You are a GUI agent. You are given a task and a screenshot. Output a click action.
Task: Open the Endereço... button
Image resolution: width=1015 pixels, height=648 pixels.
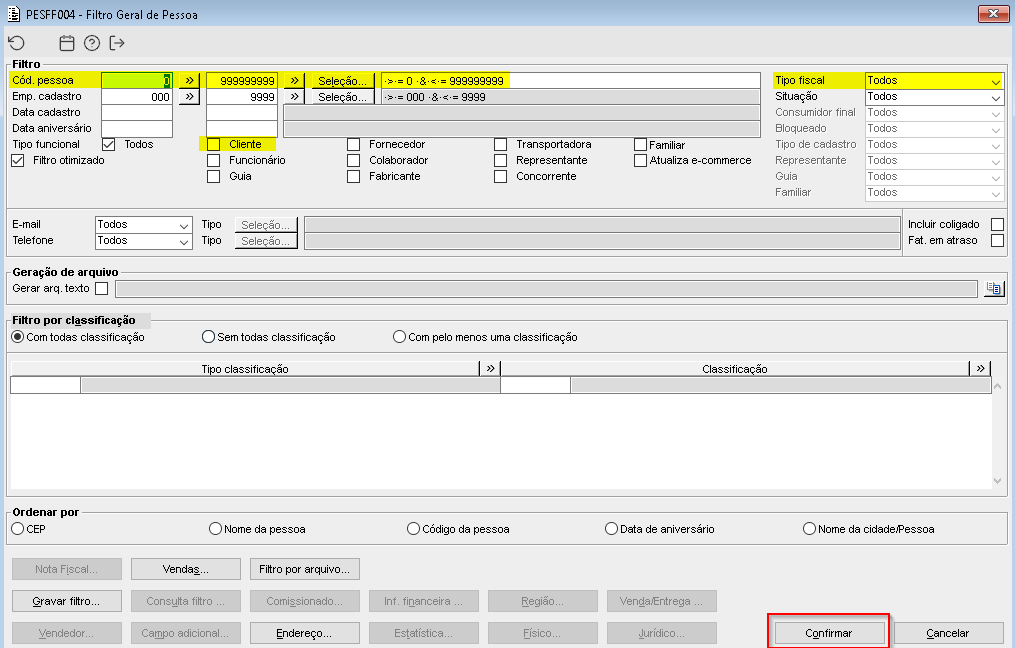pyautogui.click(x=305, y=632)
